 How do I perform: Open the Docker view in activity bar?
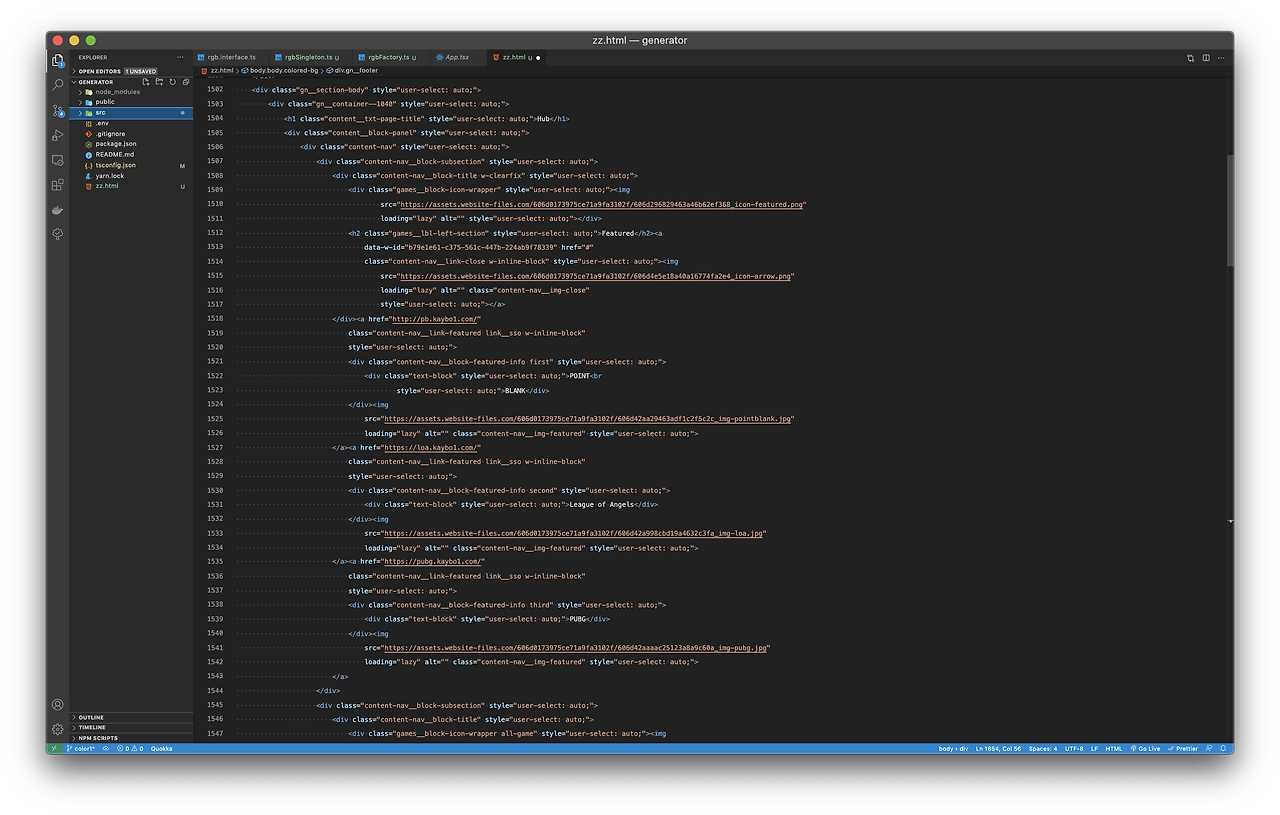(x=58, y=209)
